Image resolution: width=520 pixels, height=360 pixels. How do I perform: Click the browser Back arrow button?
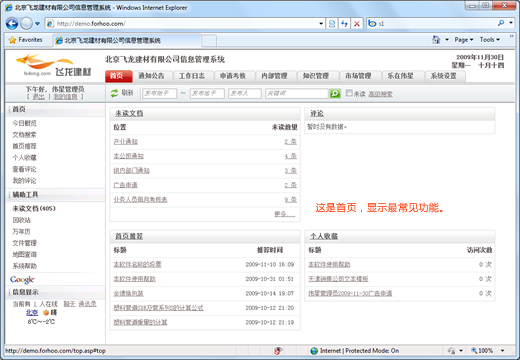point(12,23)
